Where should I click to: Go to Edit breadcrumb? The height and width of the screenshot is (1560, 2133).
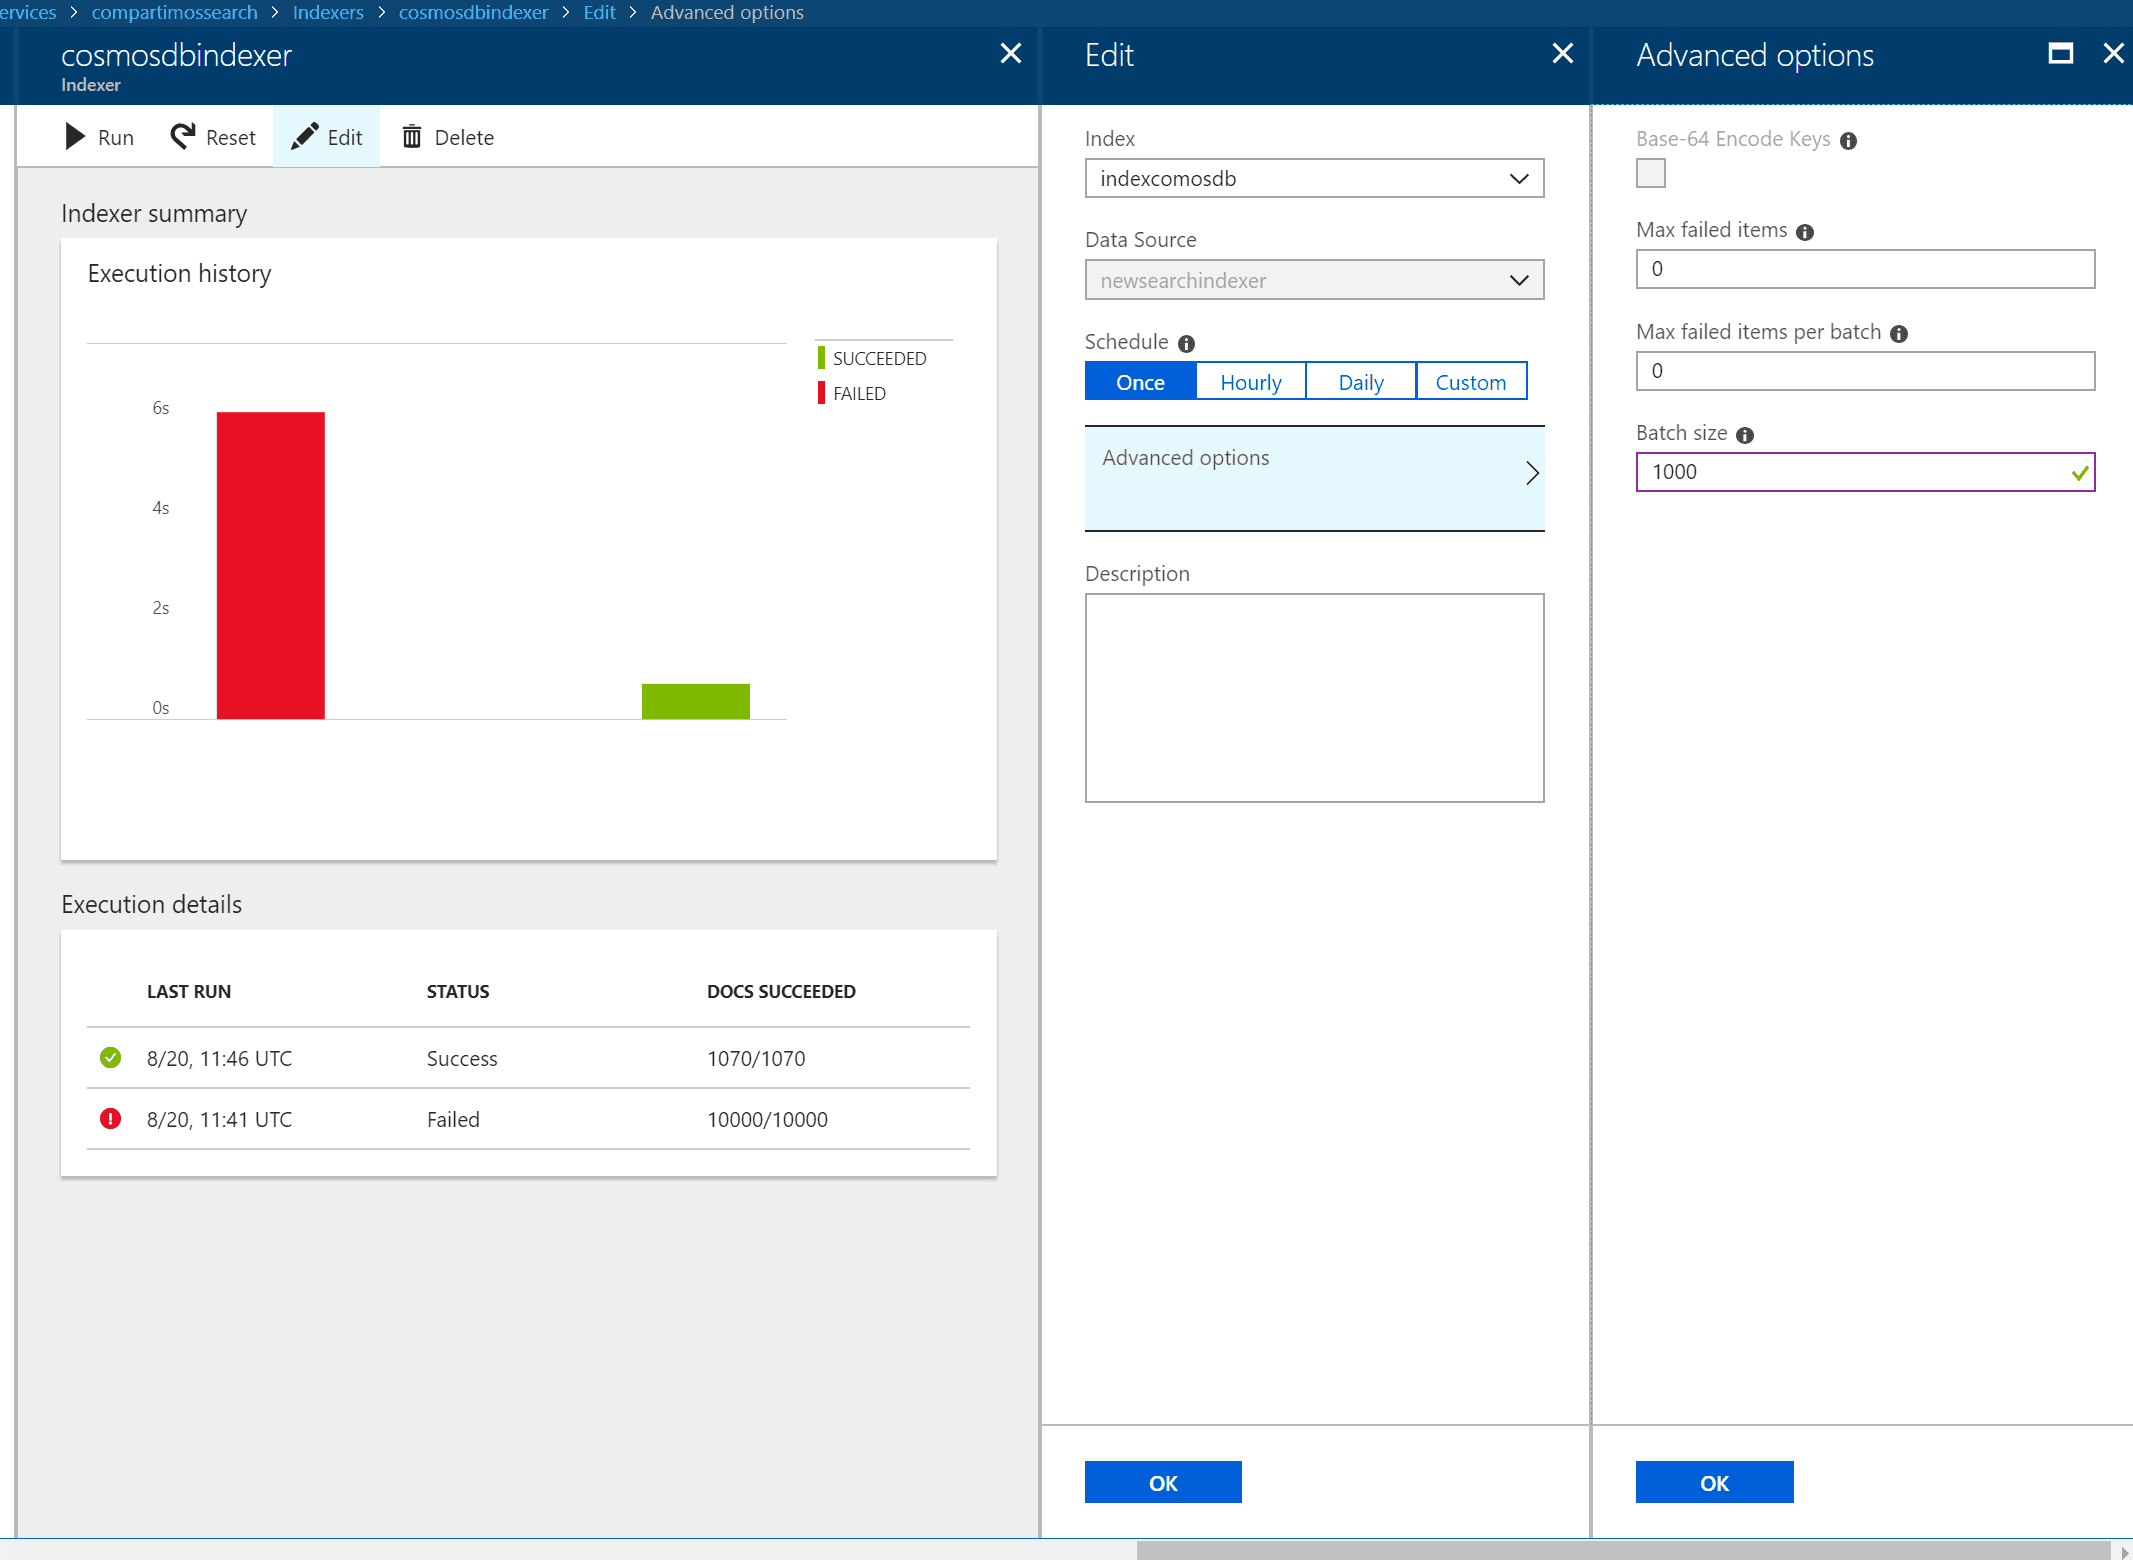[x=599, y=12]
